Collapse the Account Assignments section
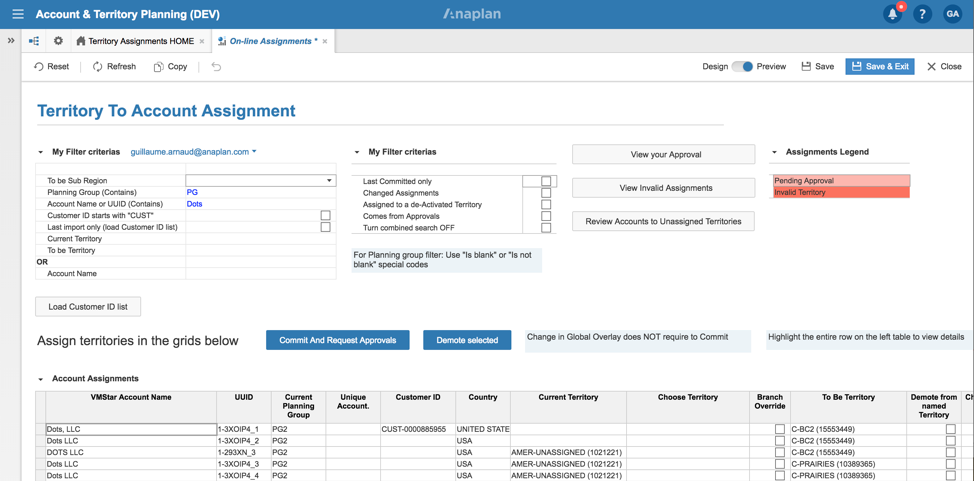The width and height of the screenshot is (974, 481). (40, 378)
